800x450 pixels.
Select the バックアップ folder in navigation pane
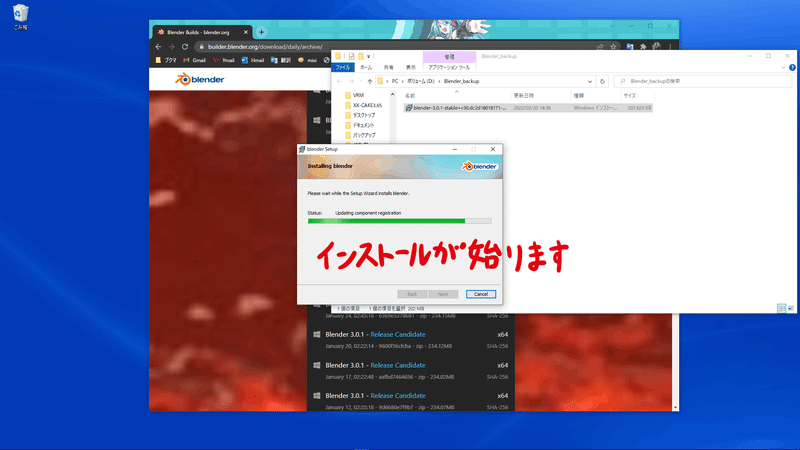(360, 135)
